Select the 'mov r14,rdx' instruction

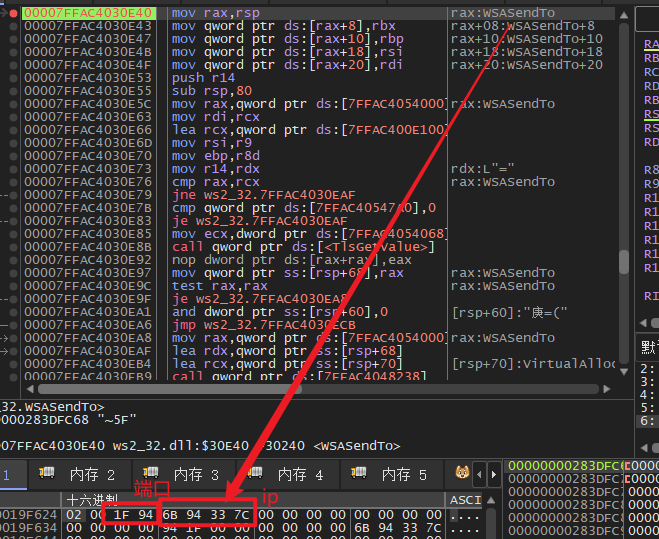coord(216,169)
